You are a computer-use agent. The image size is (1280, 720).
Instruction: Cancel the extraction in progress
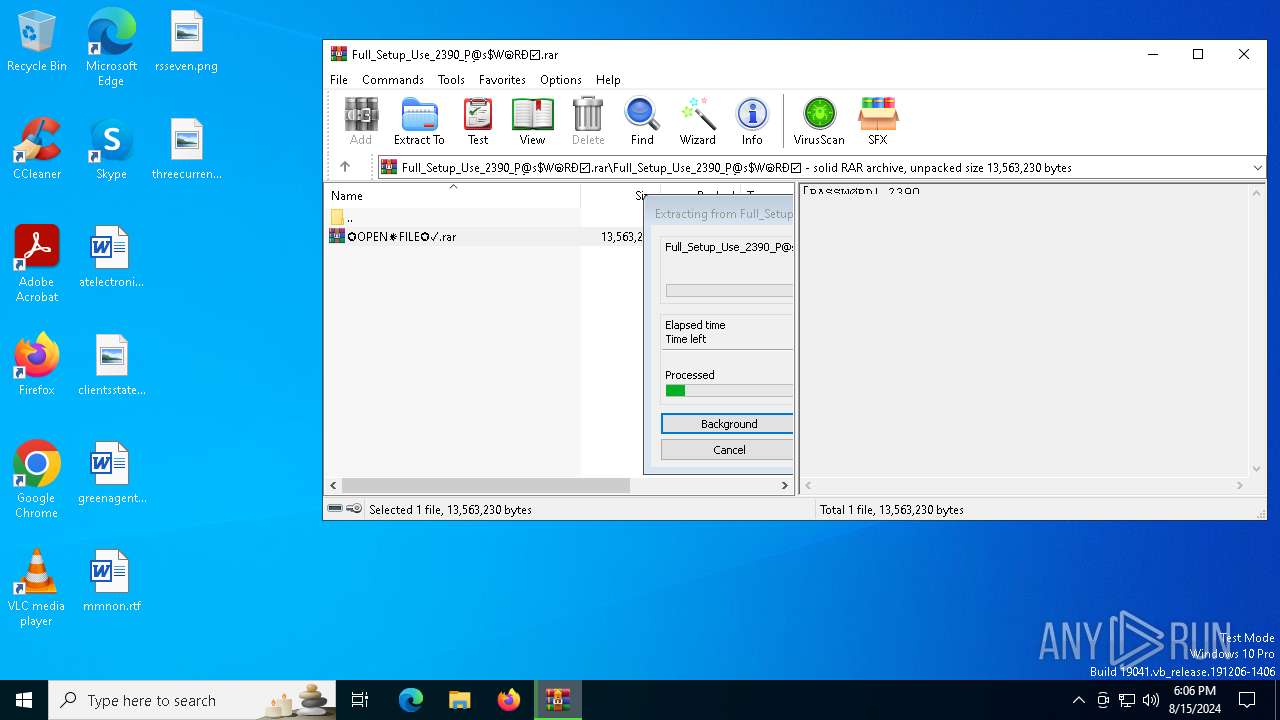[x=727, y=450]
